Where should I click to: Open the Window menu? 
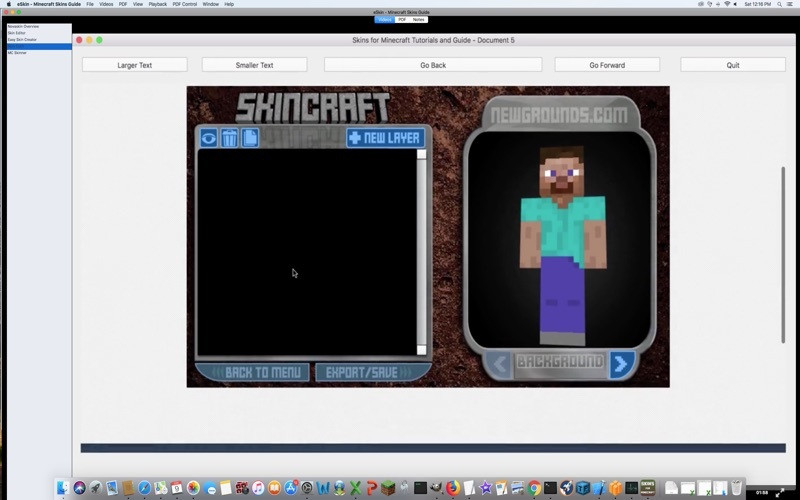211,4
